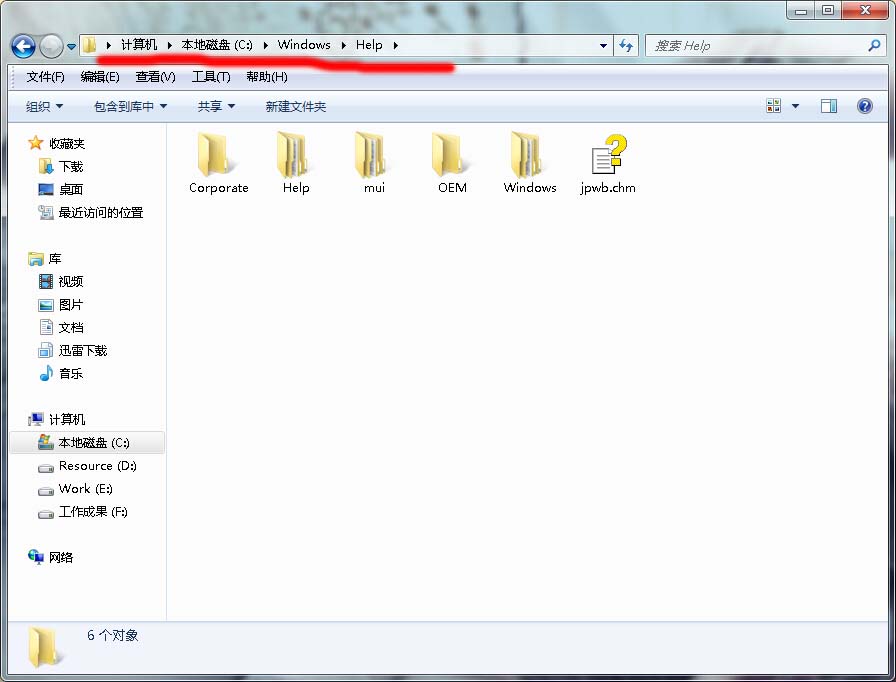Screen dimensions: 896x682
Task: Toggle the preview pane button
Action: tap(828, 106)
